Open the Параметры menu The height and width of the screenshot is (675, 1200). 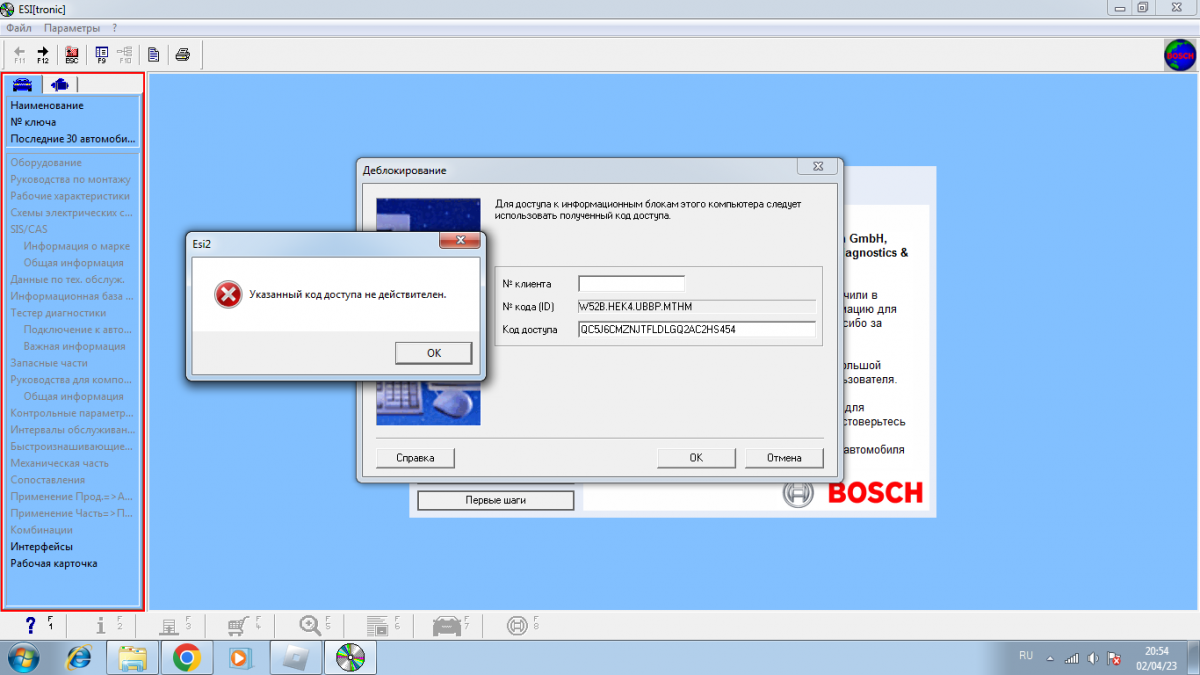click(x=72, y=28)
